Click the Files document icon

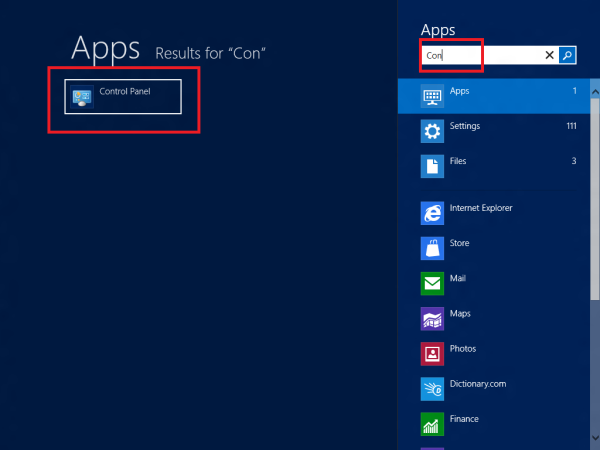[432, 166]
